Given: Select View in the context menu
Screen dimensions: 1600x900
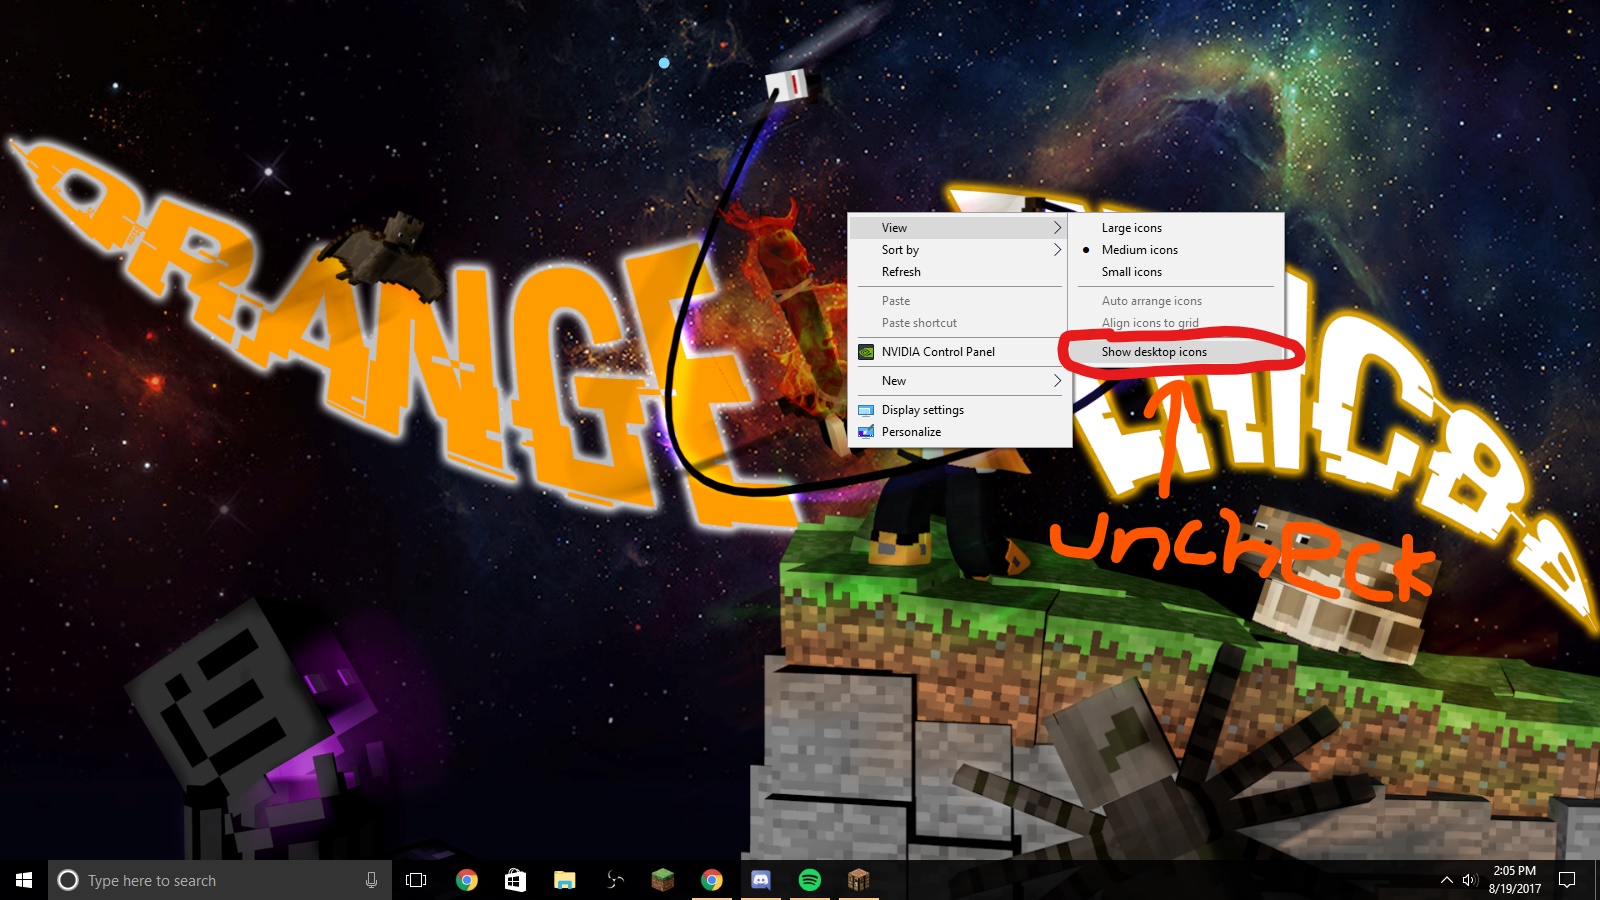Looking at the screenshot, I should (x=958, y=228).
